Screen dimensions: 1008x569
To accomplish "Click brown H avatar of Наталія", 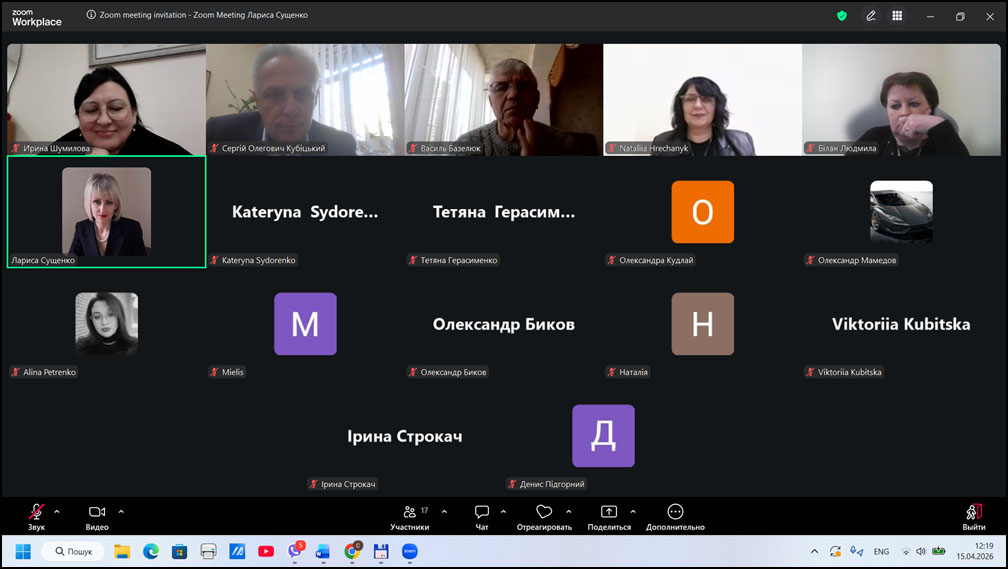I will (703, 323).
